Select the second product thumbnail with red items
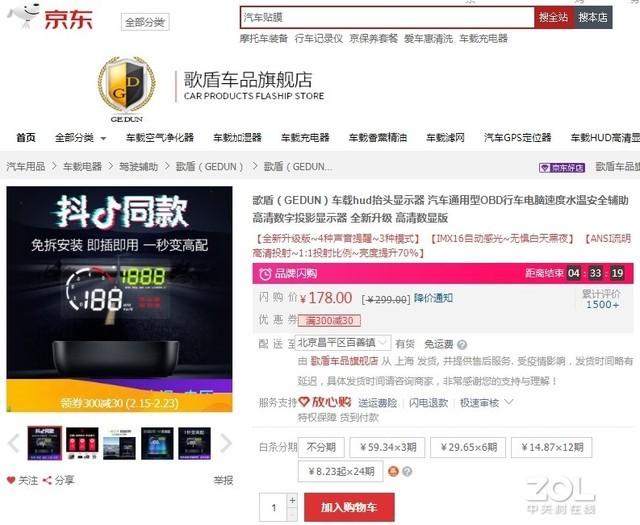This screenshot has height=525, width=640. tap(82, 443)
